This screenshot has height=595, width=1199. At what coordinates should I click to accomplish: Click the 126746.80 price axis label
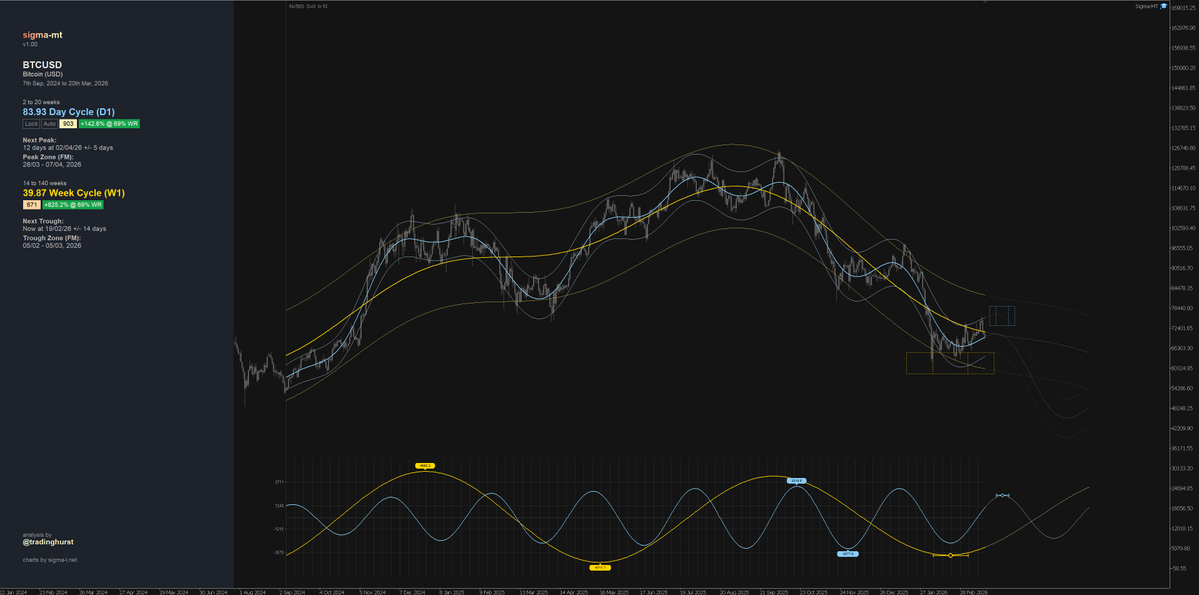[x=1184, y=148]
